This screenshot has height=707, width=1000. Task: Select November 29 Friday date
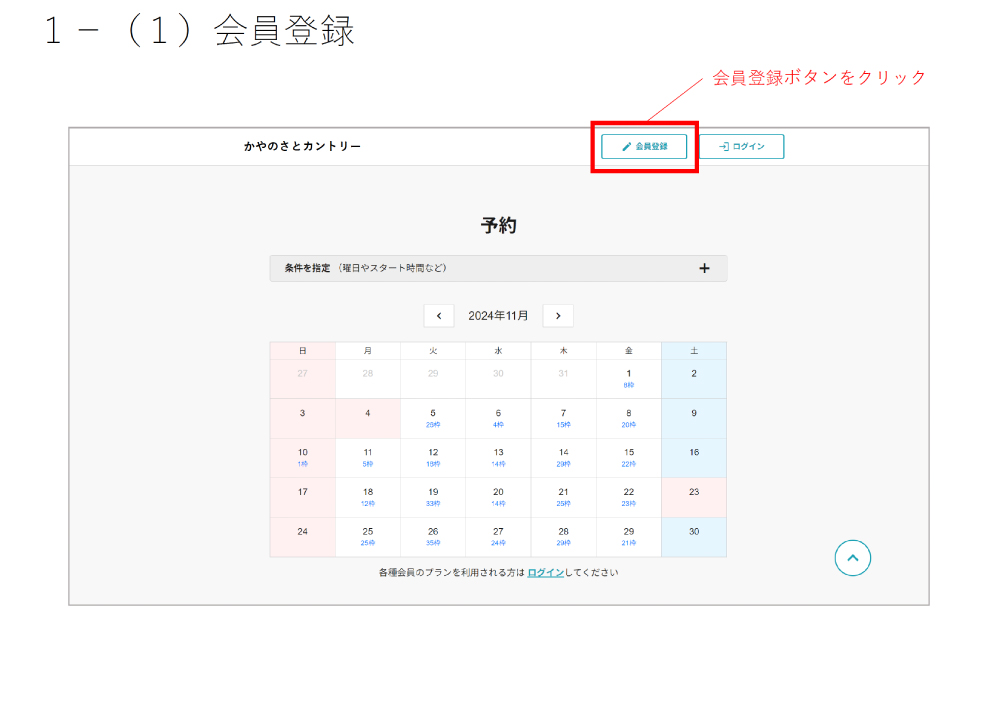point(628,536)
